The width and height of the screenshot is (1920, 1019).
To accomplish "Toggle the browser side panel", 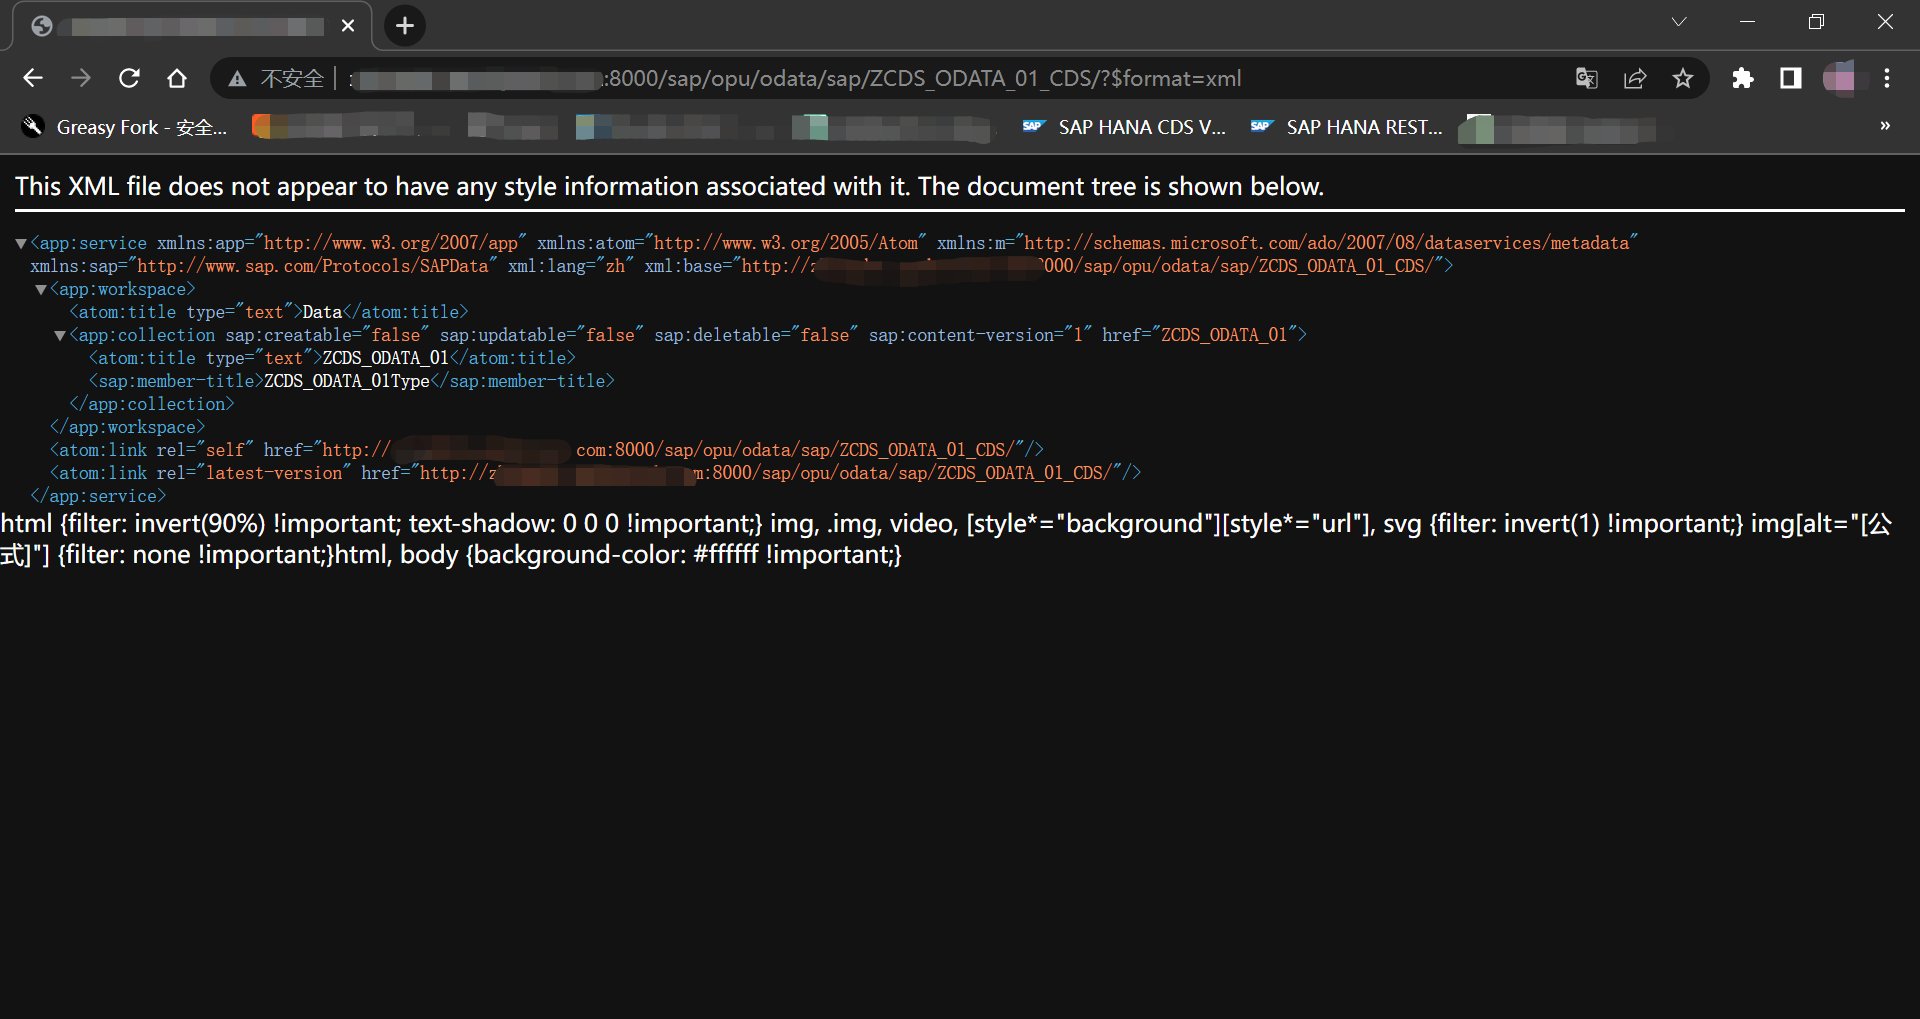I will pos(1791,78).
